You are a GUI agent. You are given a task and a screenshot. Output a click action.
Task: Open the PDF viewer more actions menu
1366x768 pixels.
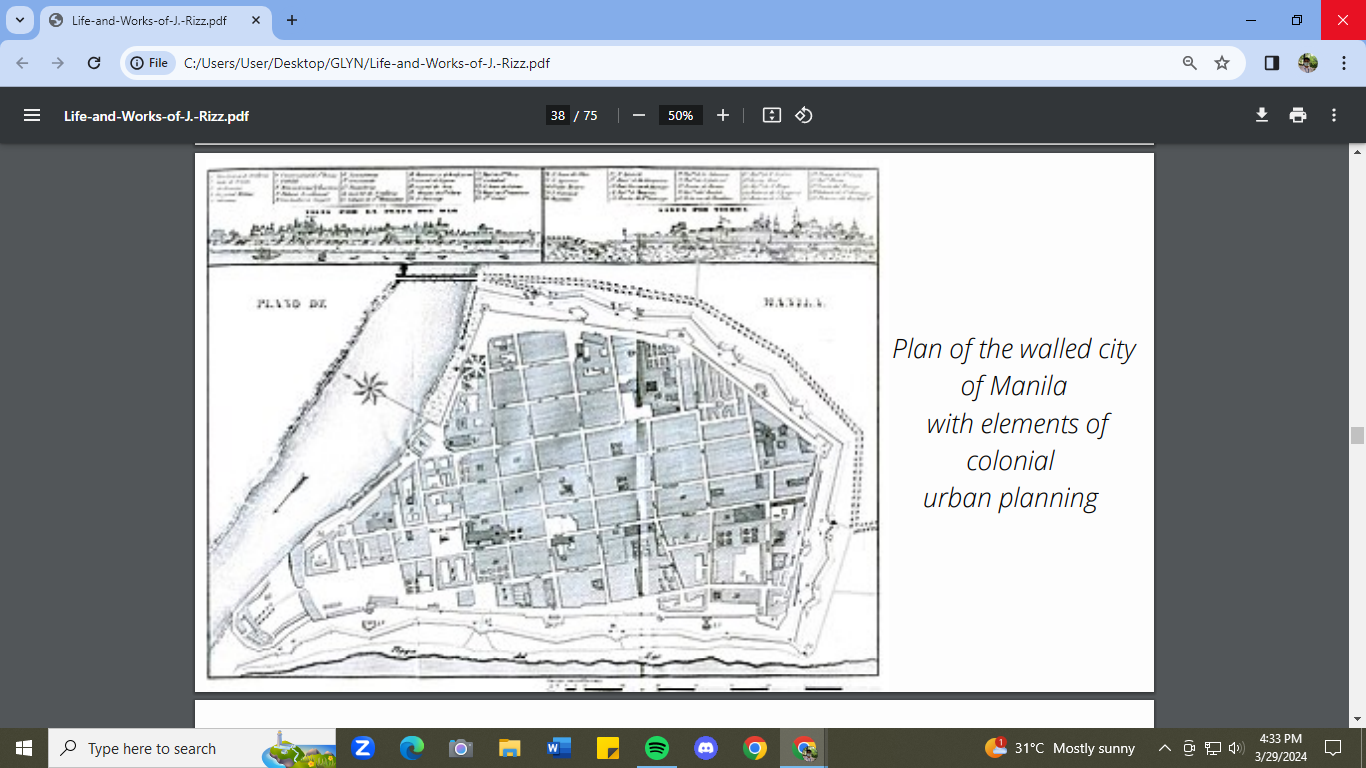pos(1334,115)
